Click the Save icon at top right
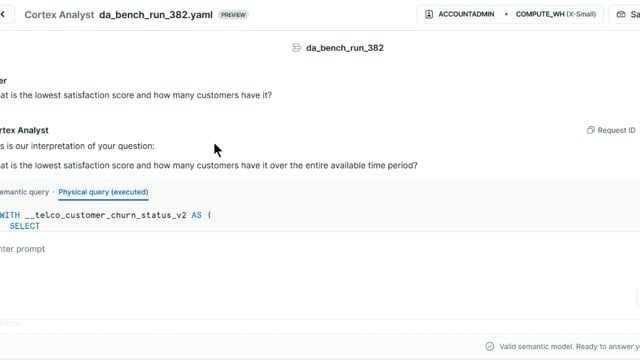 pyautogui.click(x=621, y=14)
